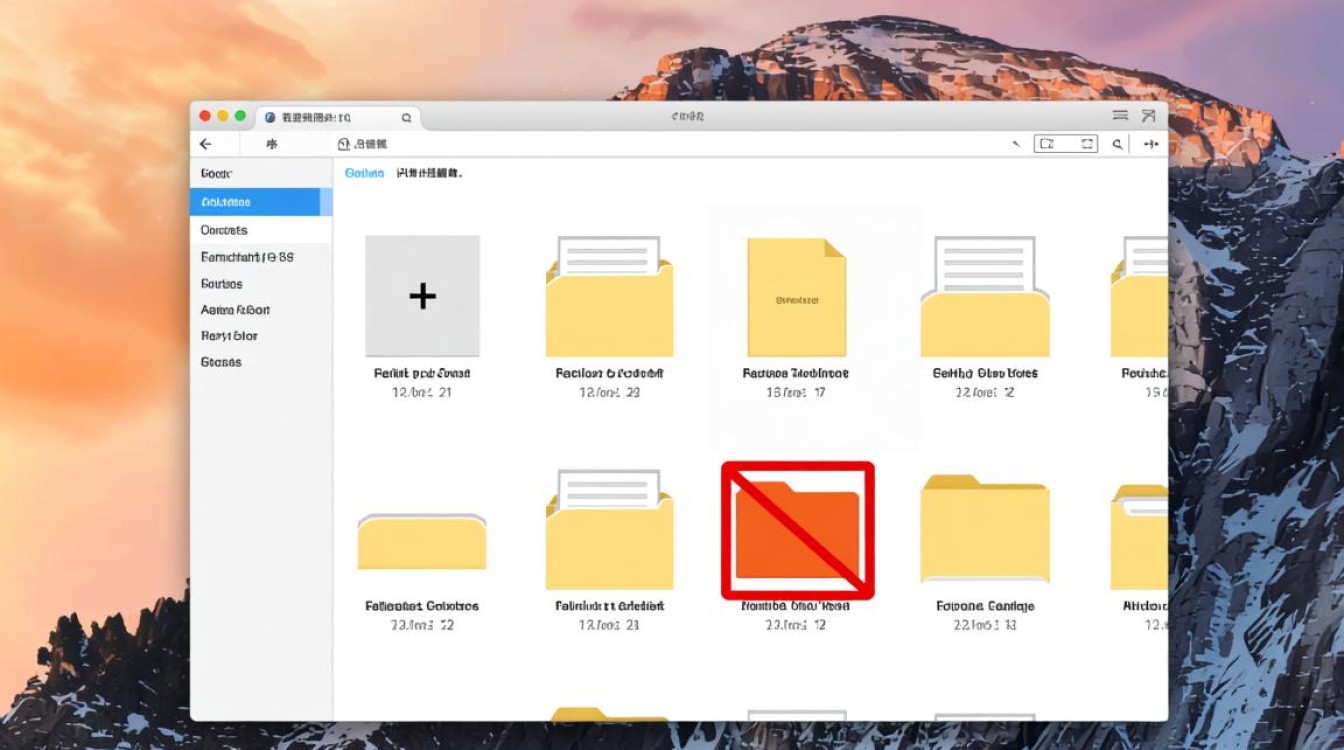Switch to the window's first tab
The image size is (1344, 750).
click(330, 118)
